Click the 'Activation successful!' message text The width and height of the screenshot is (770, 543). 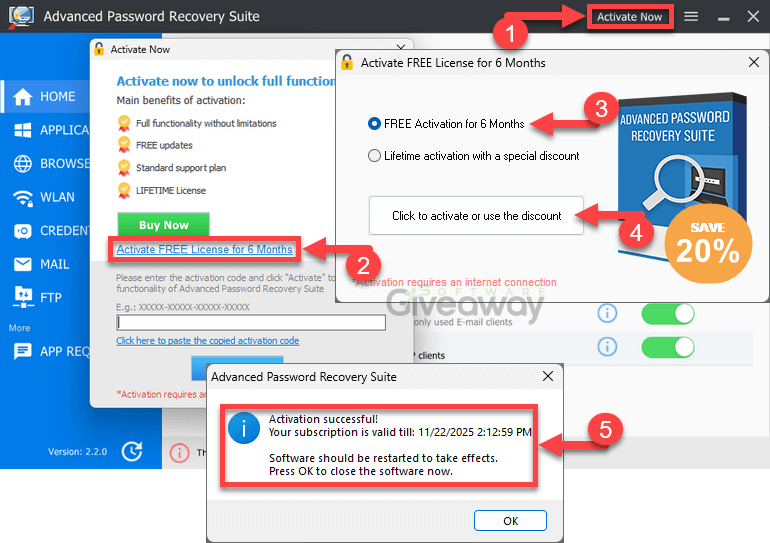[323, 419]
